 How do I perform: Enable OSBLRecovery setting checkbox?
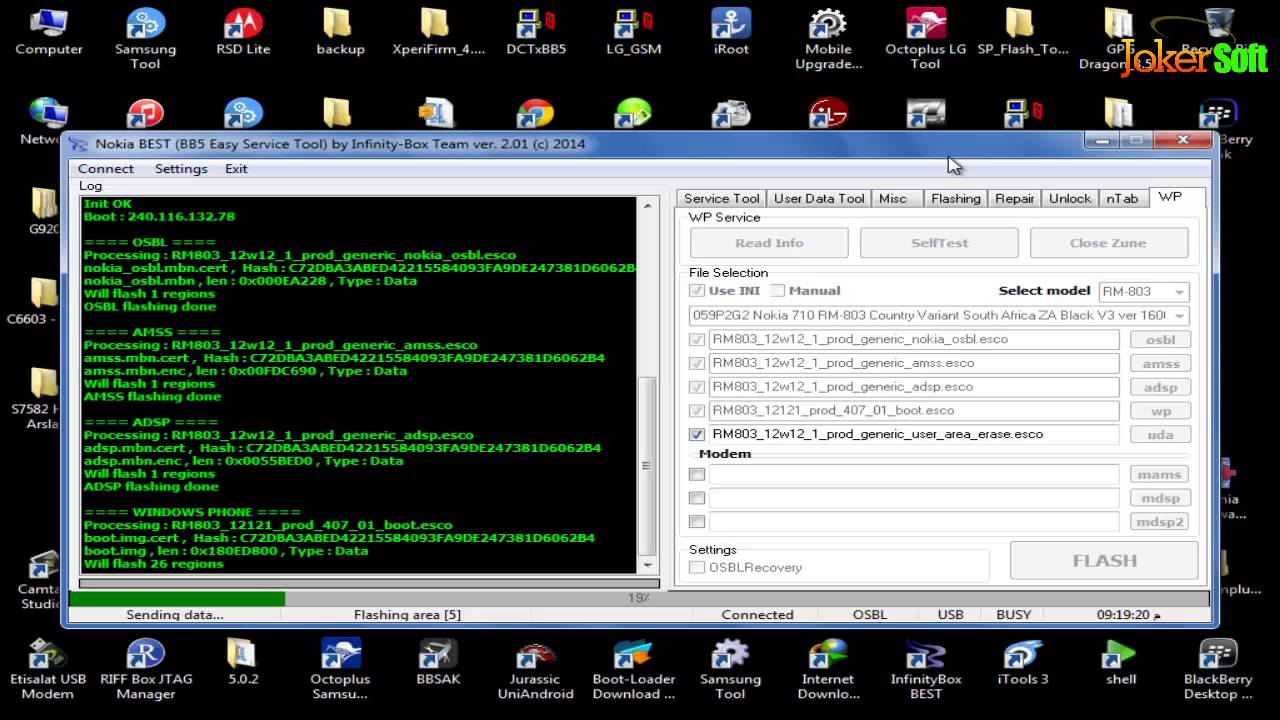click(697, 568)
